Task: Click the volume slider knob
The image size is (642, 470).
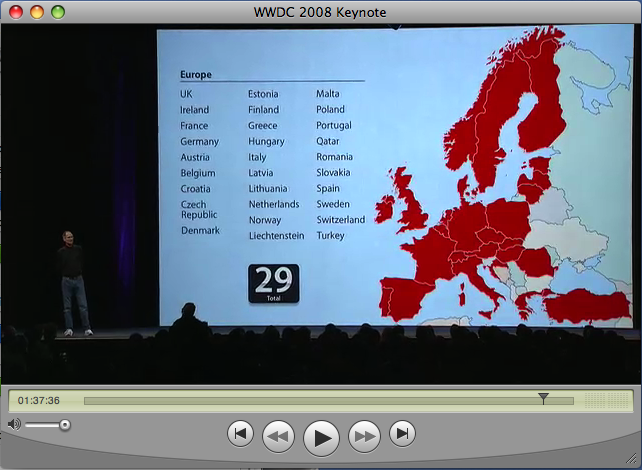Action: (64, 425)
